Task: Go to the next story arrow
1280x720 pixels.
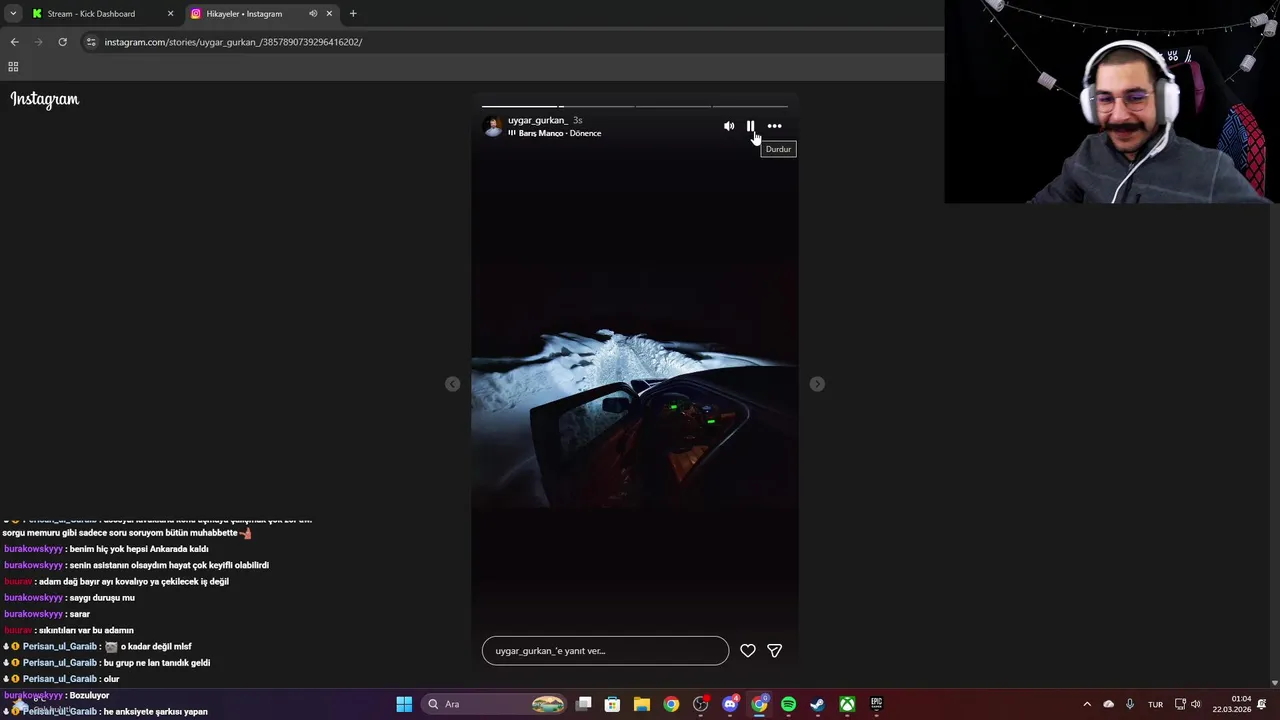Action: tap(817, 384)
